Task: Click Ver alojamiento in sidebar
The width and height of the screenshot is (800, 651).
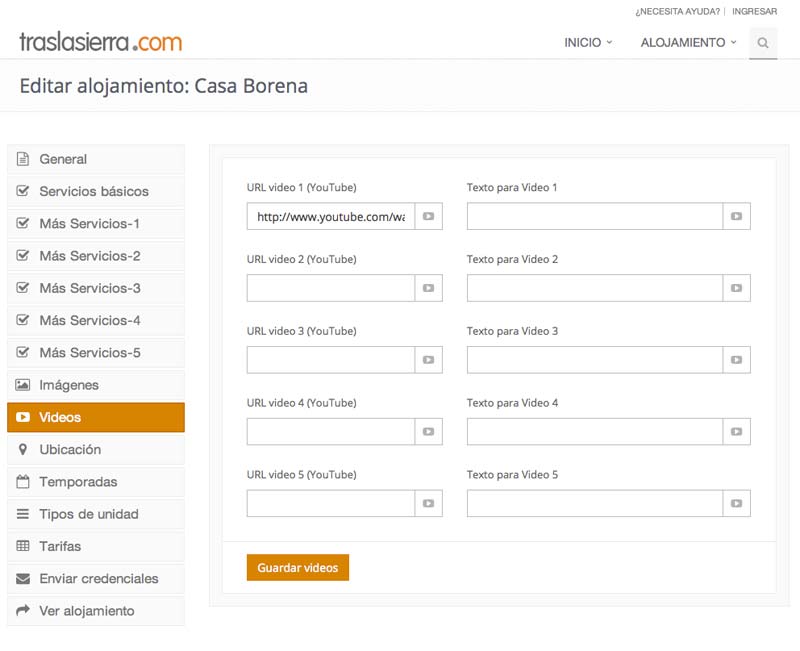Action: coord(96,611)
